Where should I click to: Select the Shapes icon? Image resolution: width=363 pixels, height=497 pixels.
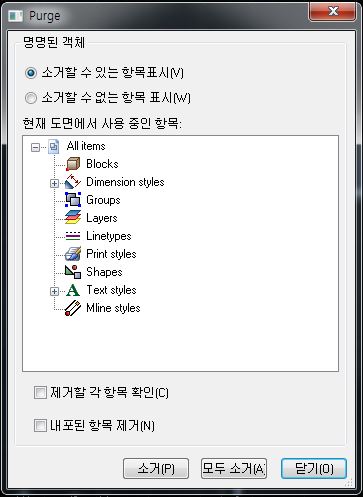click(73, 272)
